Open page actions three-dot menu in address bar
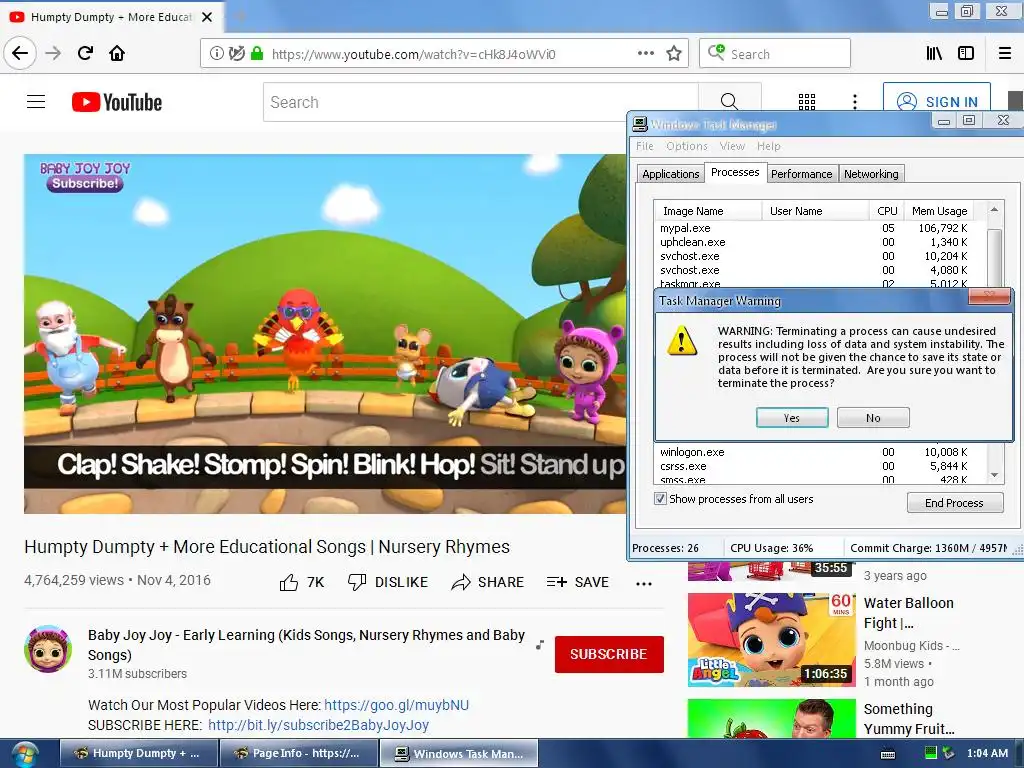 point(645,54)
